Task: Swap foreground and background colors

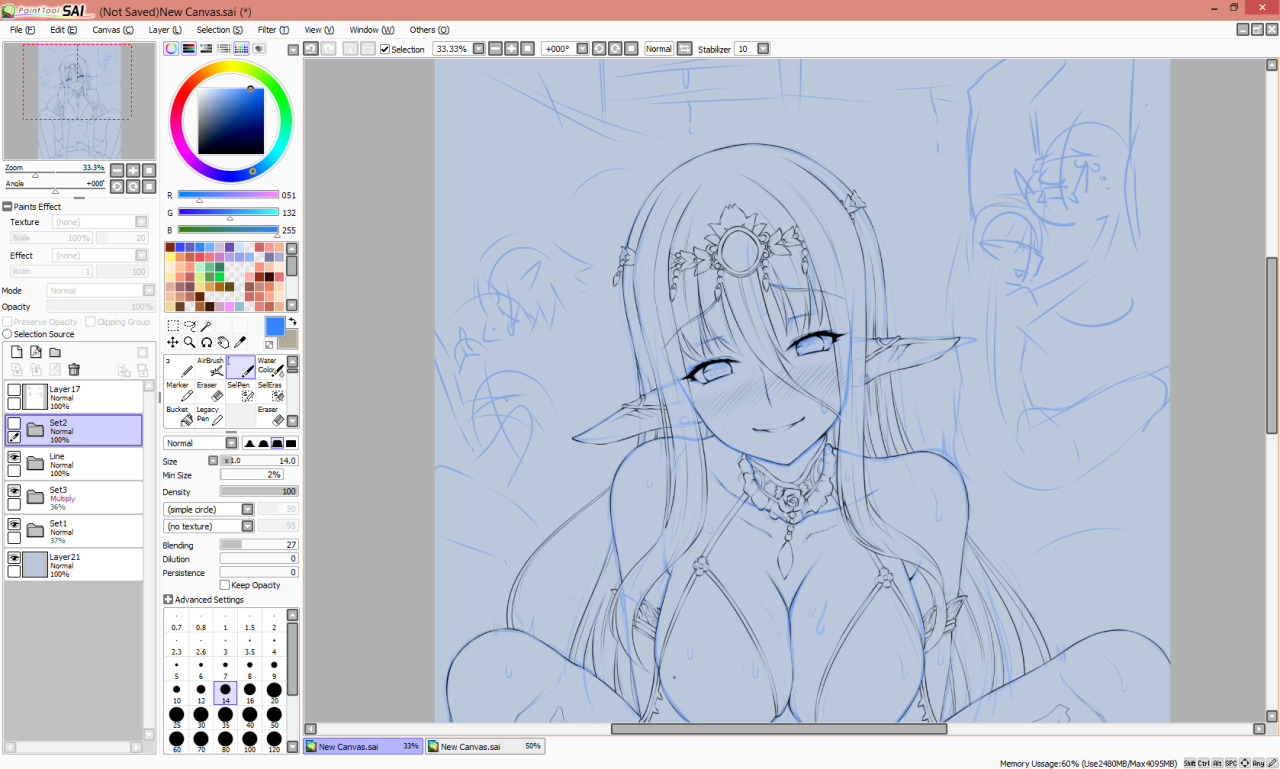Action: click(292, 322)
